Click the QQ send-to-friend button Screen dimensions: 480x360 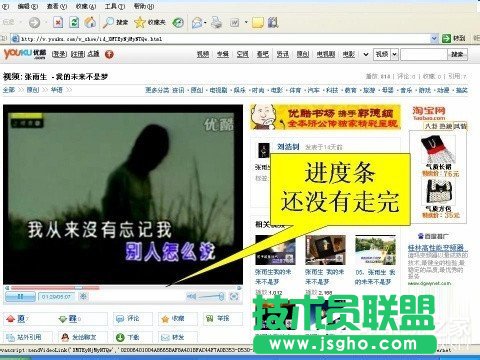[x=83, y=337]
